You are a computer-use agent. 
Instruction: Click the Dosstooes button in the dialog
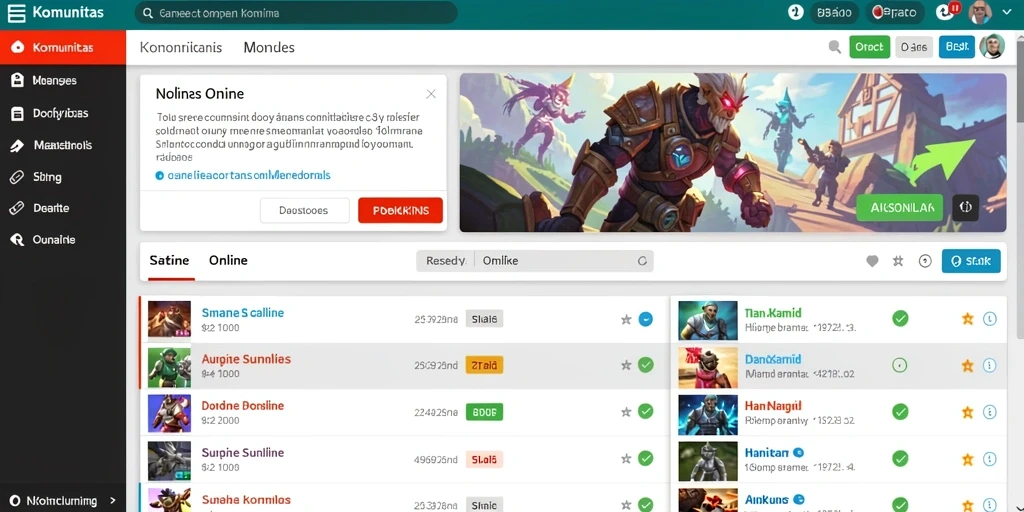(x=304, y=210)
